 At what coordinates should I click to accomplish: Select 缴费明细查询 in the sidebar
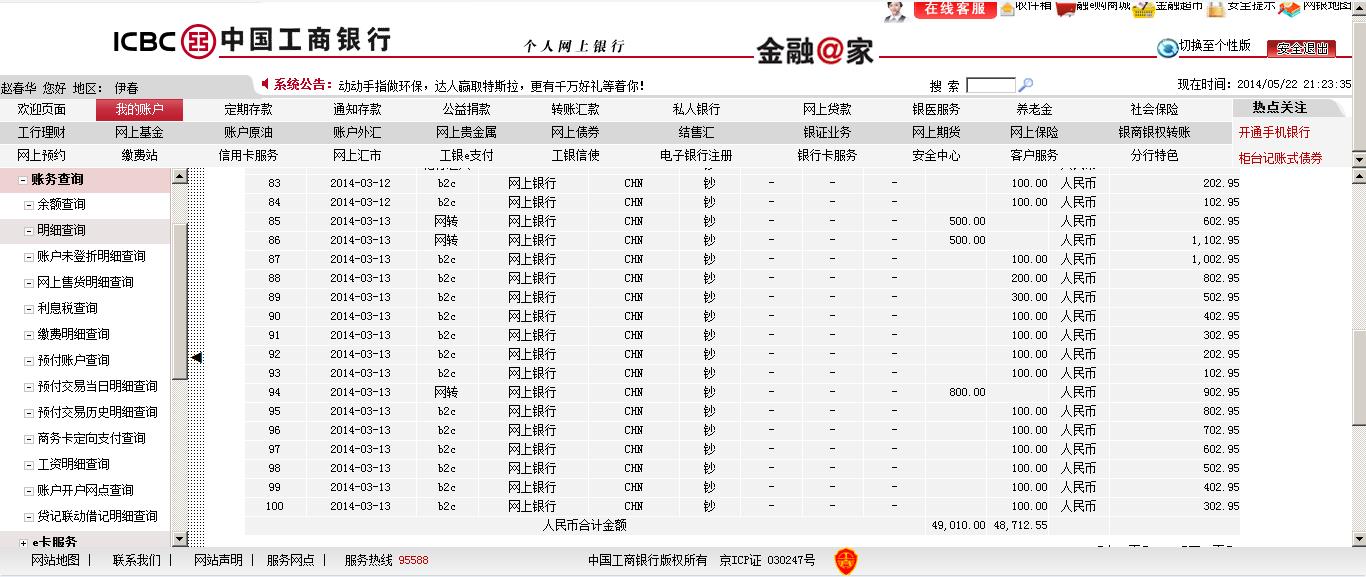73,334
